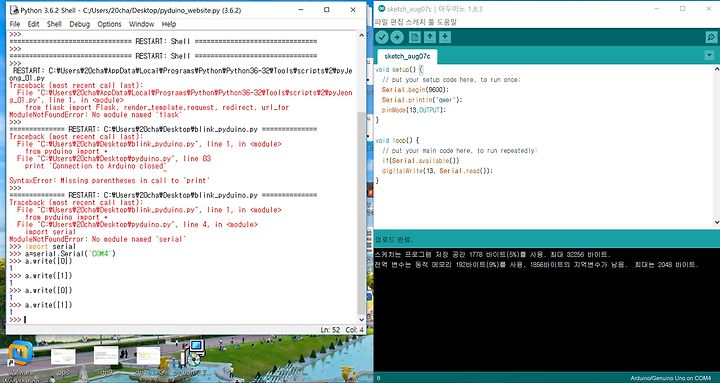Click the 'void setup() {' code line

point(399,70)
